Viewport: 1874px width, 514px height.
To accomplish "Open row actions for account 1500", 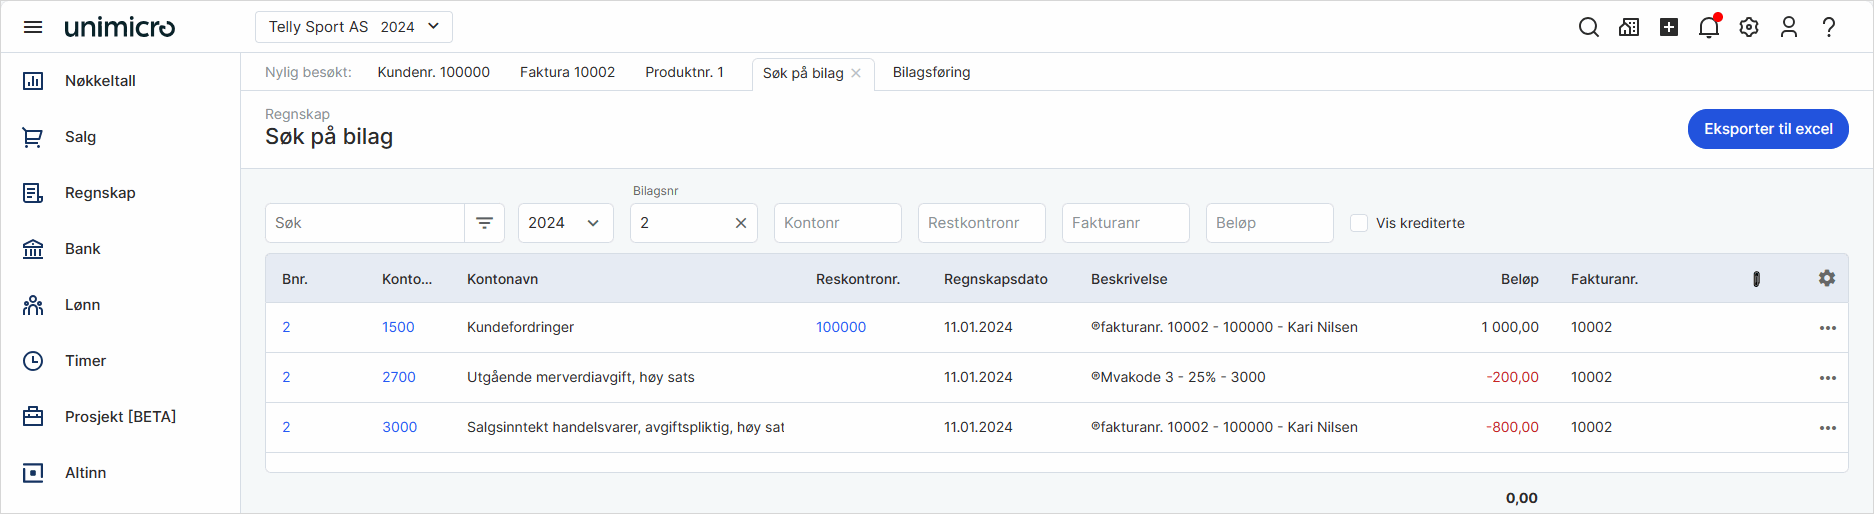I will point(1827,328).
